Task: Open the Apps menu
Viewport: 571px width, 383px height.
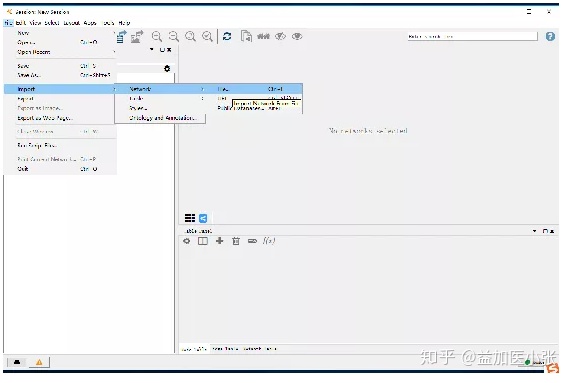Action: point(90,23)
